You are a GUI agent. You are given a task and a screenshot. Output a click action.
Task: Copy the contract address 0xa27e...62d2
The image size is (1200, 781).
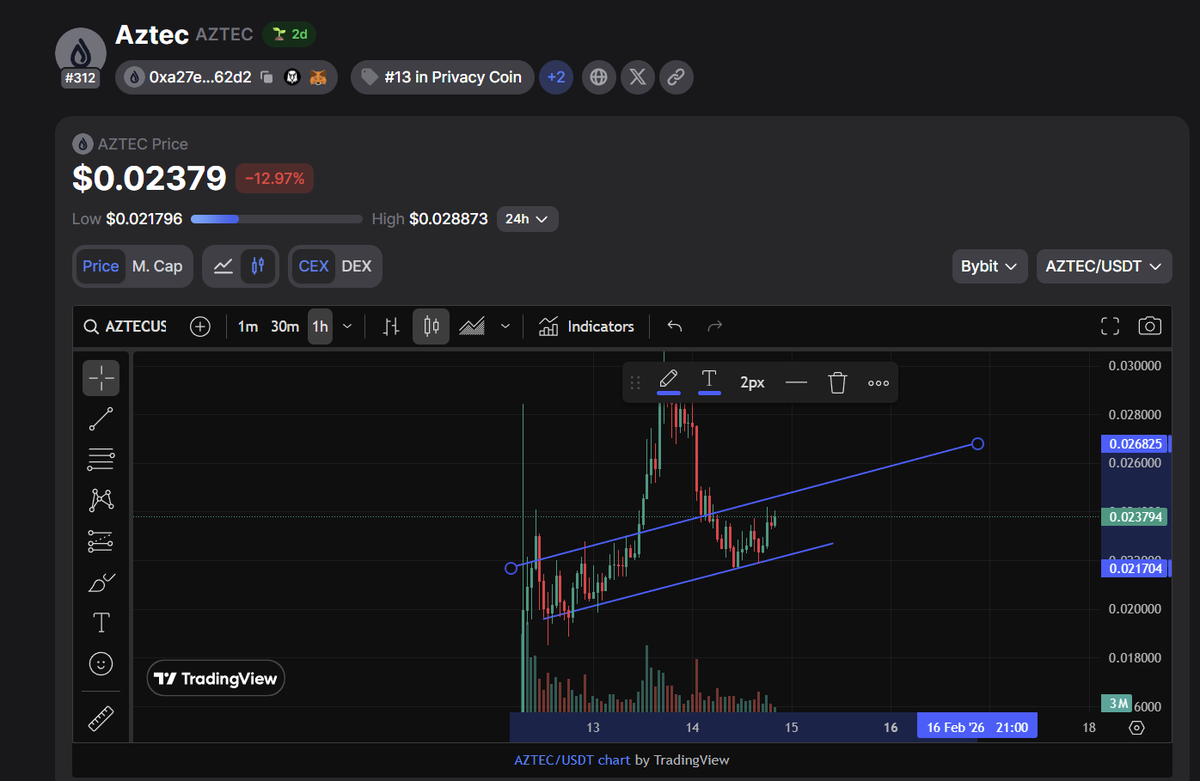266,77
